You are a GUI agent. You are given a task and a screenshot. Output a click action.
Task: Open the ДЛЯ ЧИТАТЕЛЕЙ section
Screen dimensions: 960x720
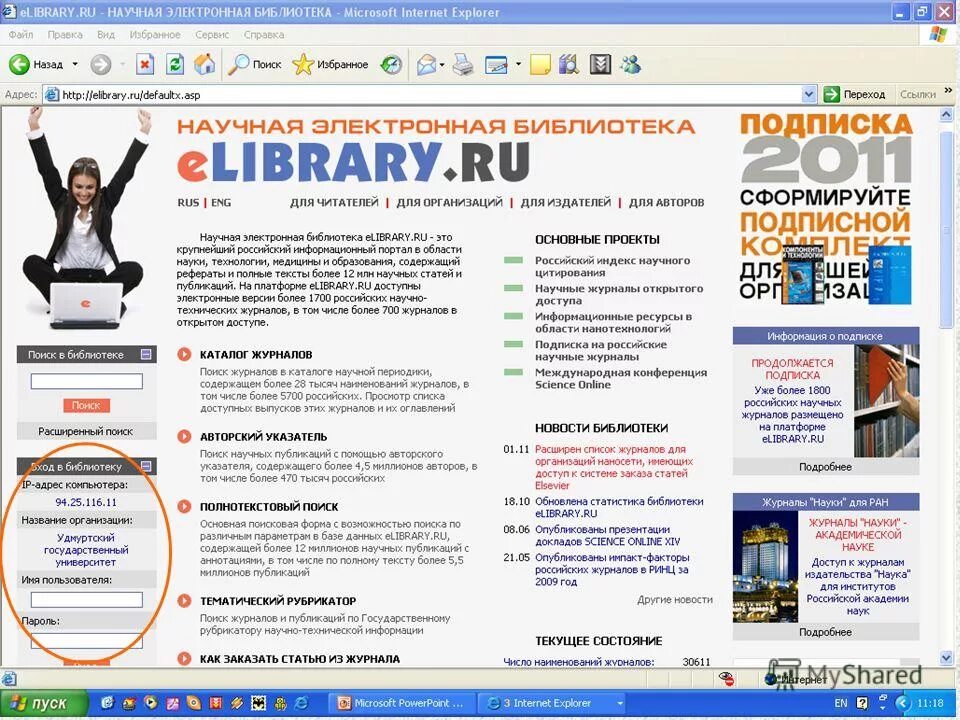[x=334, y=202]
